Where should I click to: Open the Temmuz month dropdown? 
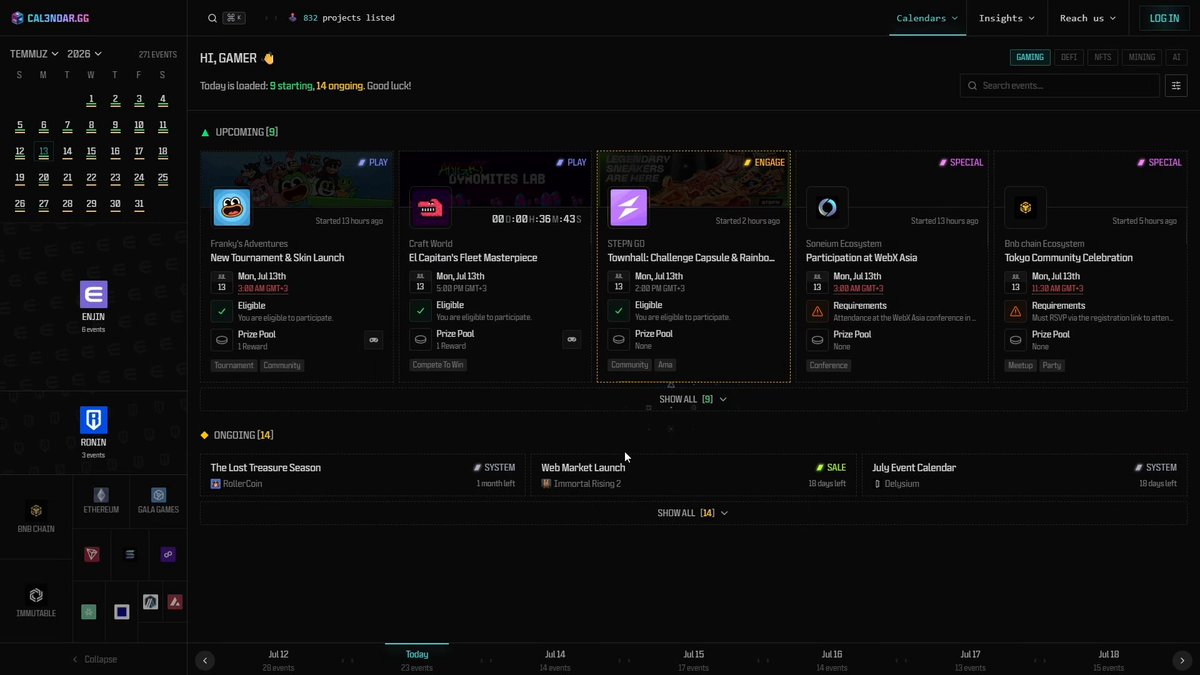(34, 54)
